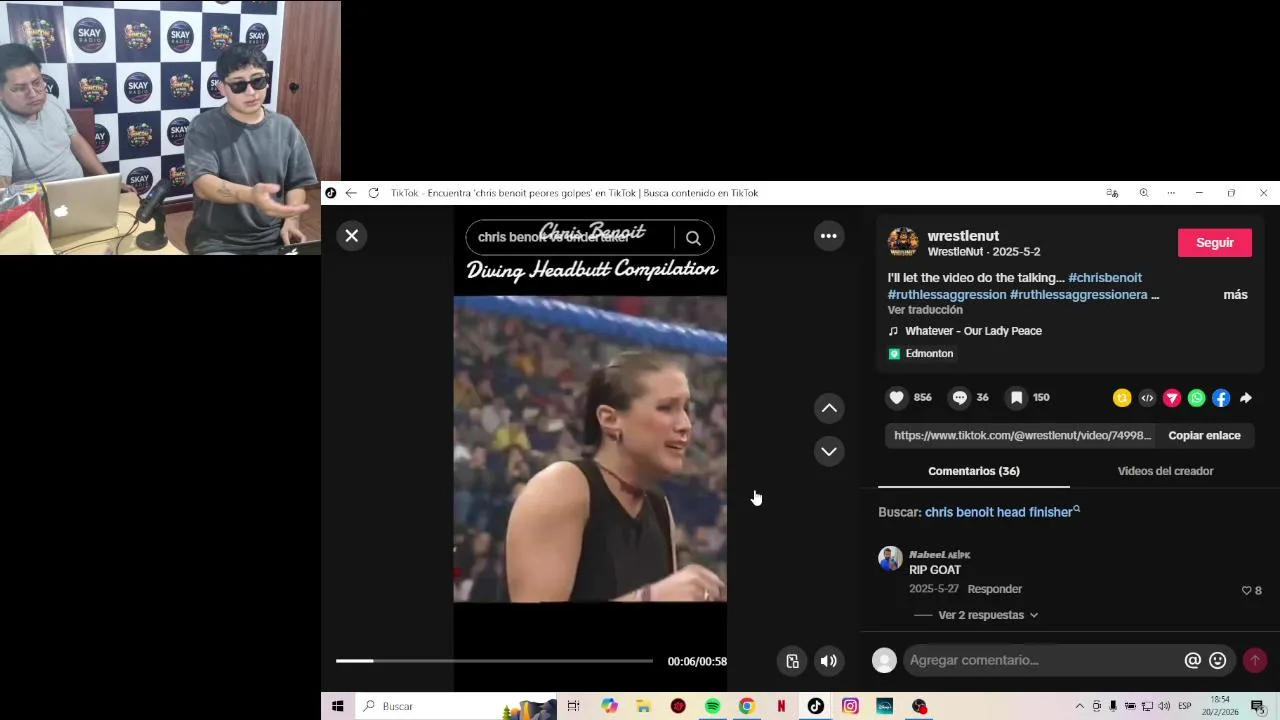Save video with bookmark icon
The width and height of the screenshot is (1280, 720).
pos(1016,398)
